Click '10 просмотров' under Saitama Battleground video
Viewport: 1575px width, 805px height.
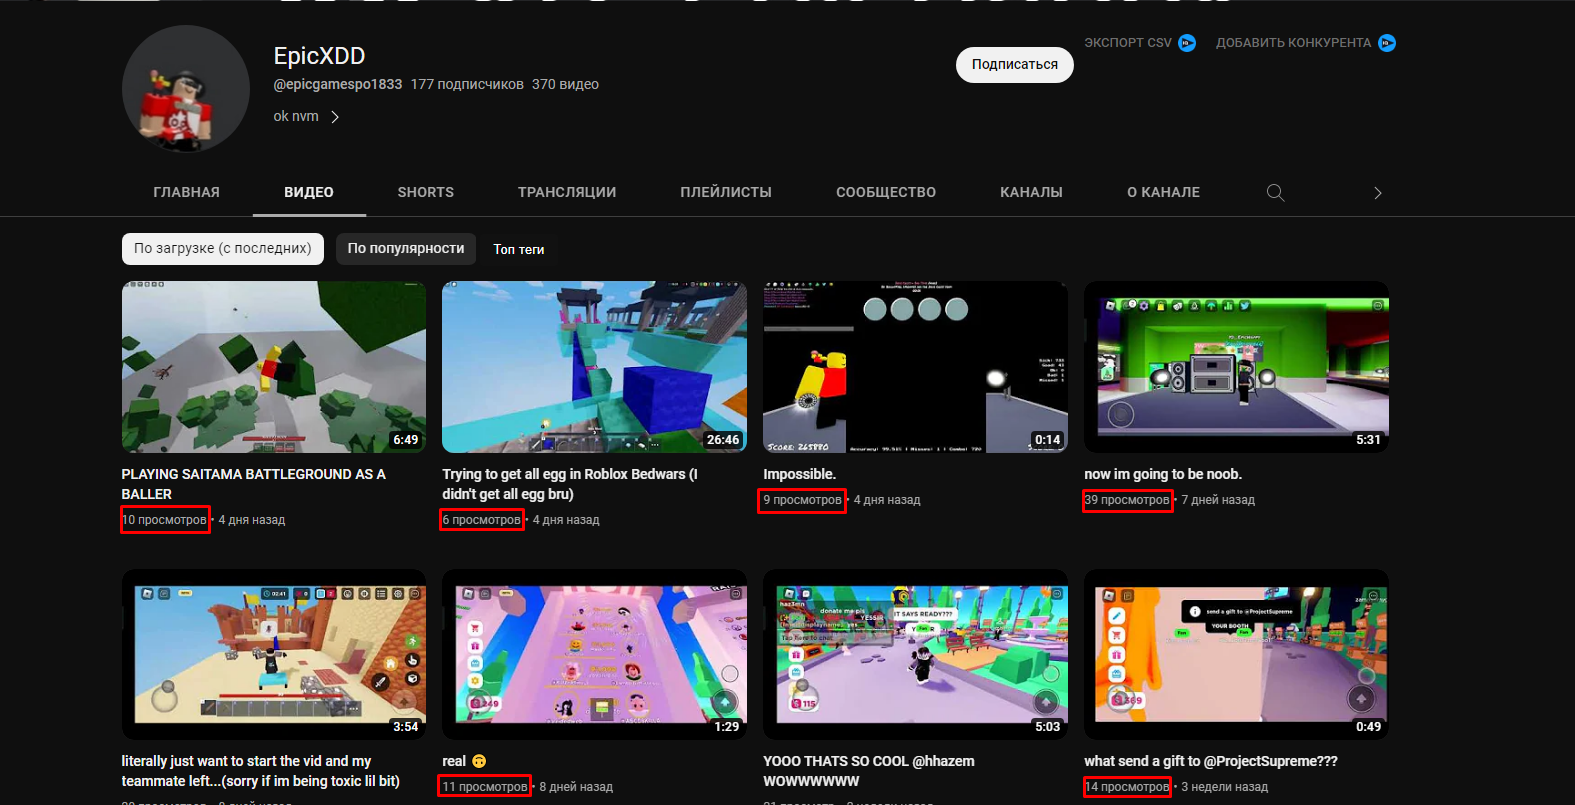[x=165, y=520]
